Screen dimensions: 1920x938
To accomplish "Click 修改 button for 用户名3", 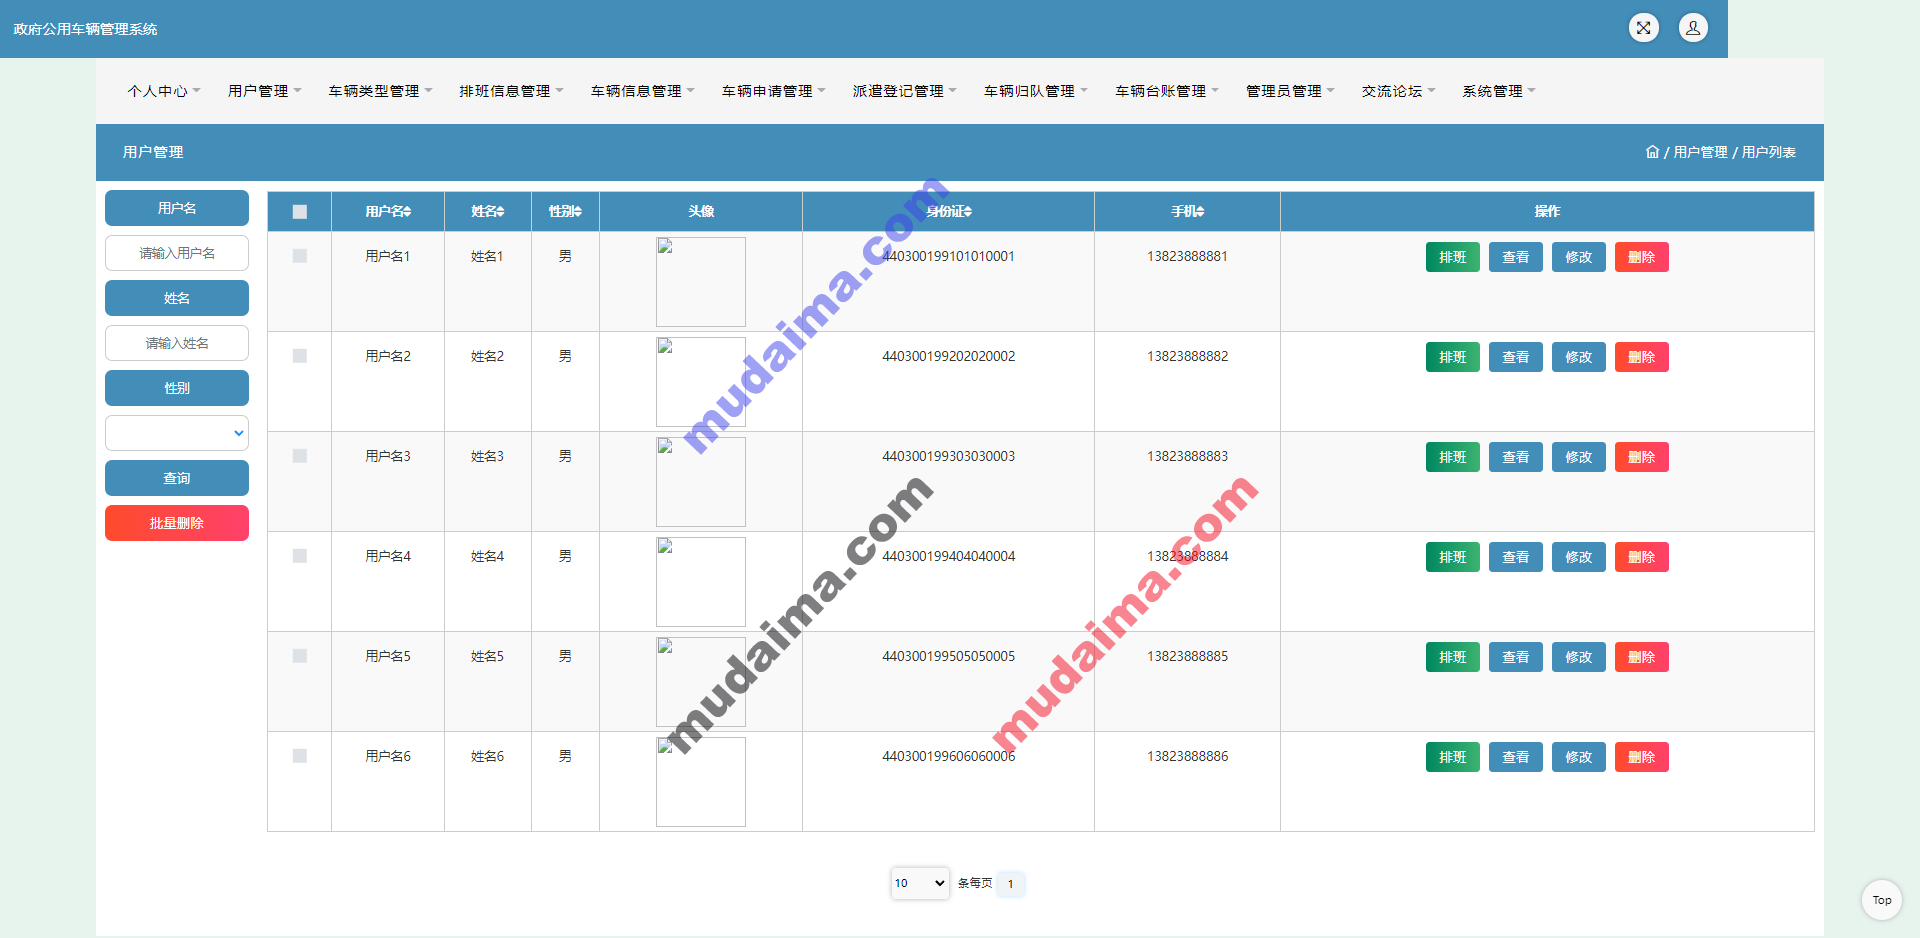I will pos(1578,457).
